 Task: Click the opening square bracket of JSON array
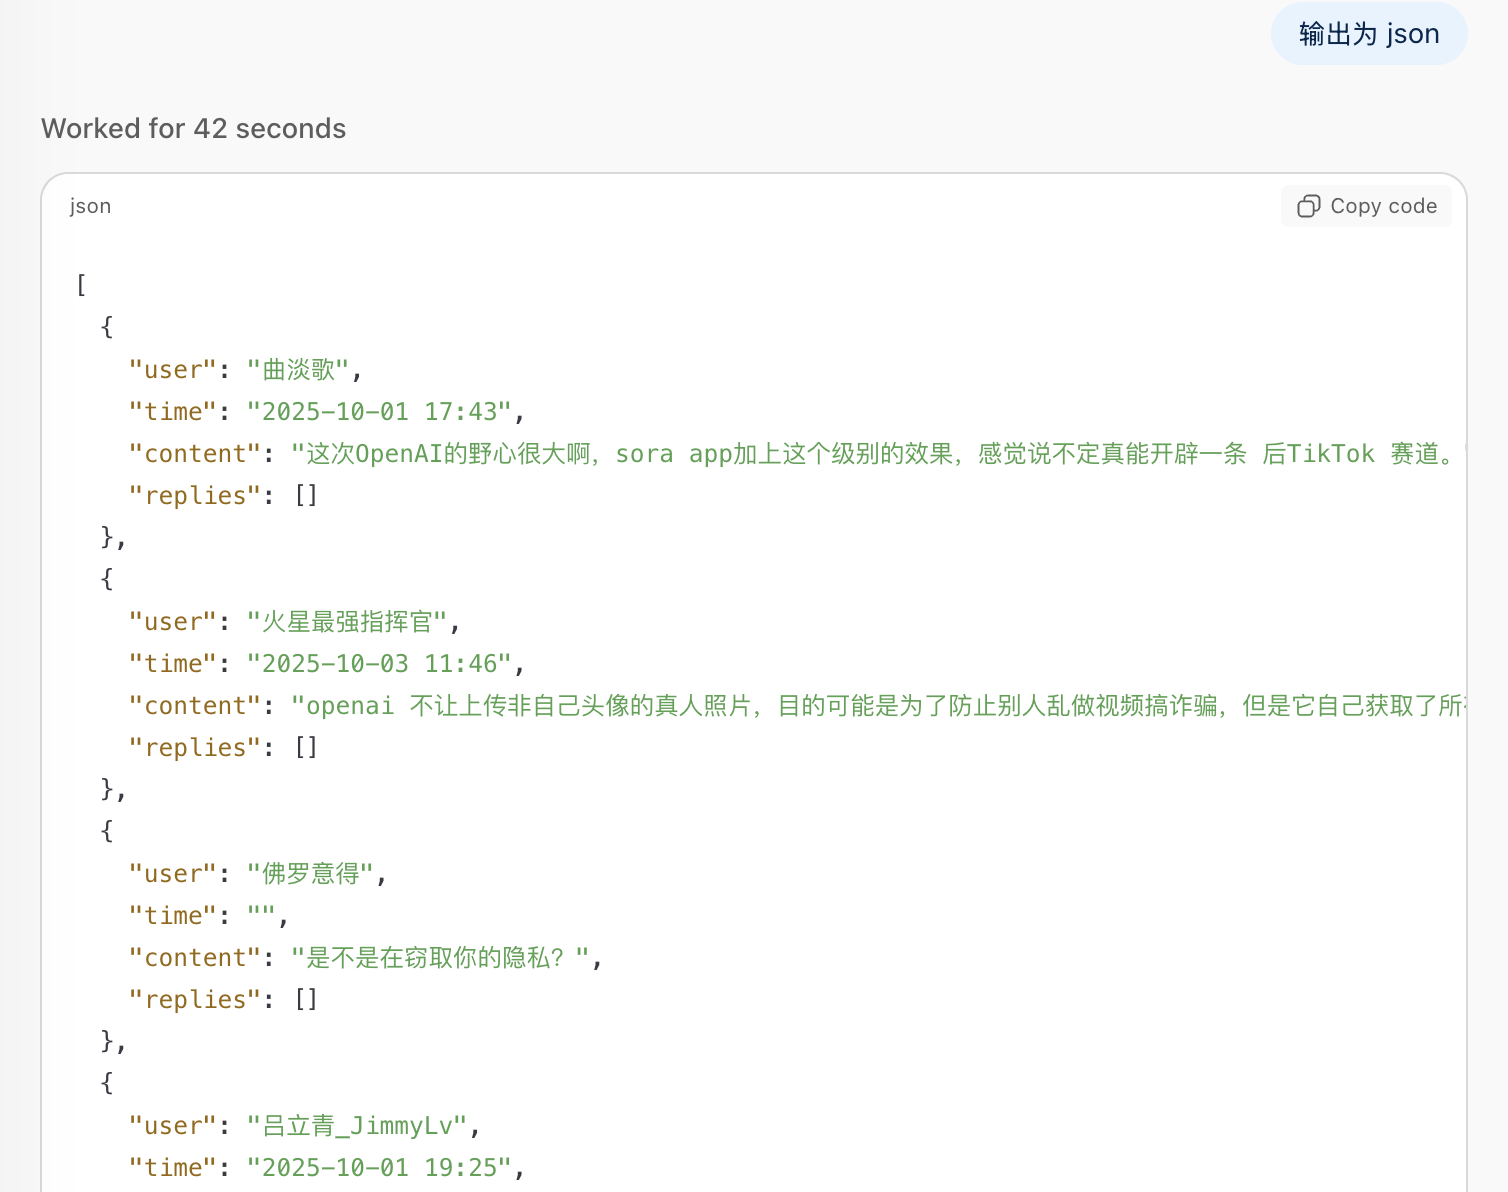pos(81,285)
